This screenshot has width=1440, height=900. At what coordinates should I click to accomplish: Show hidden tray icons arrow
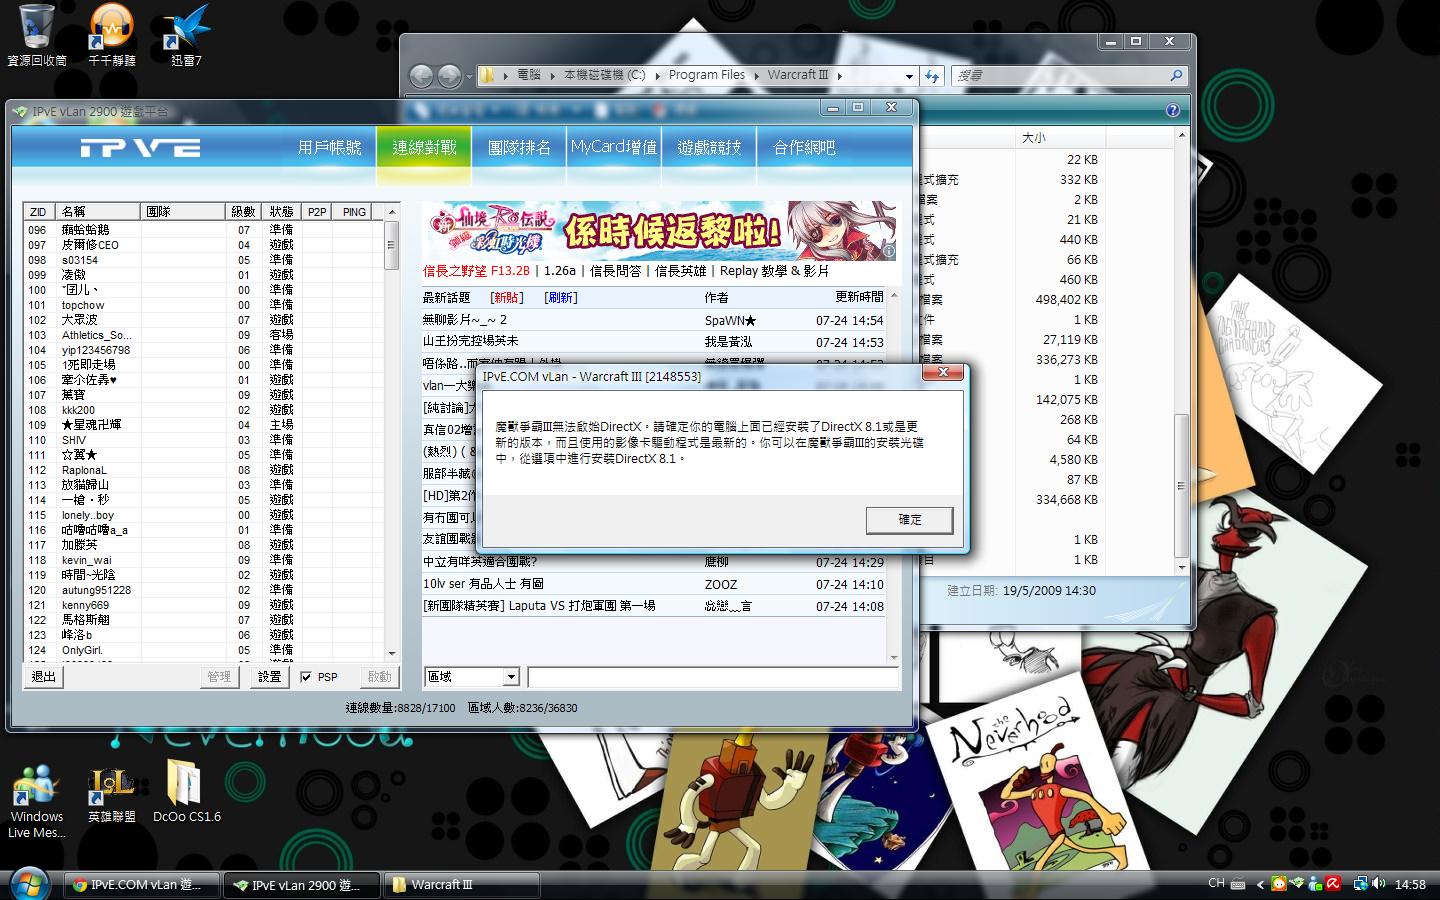click(1260, 884)
